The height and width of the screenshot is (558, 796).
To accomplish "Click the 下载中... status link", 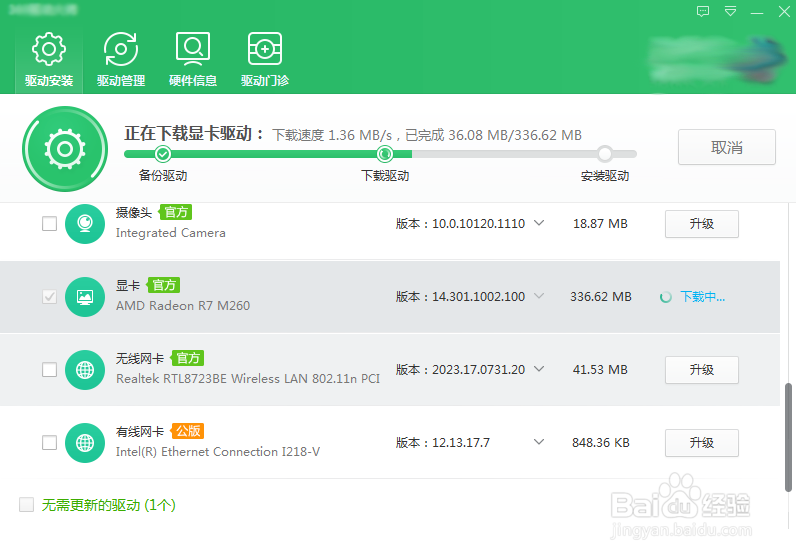I will 703,297.
